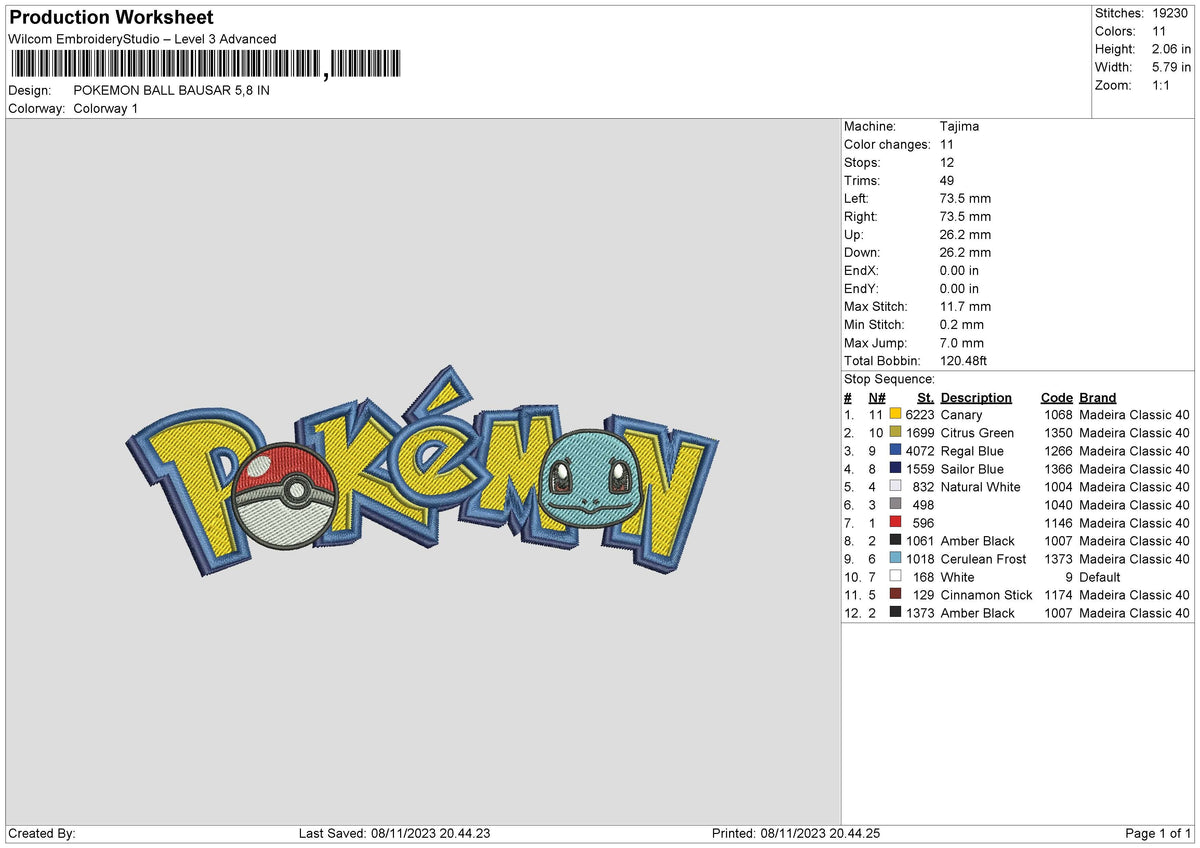Image resolution: width=1200 pixels, height=848 pixels.
Task: Click the Stitches value 19230
Action: coord(1172,13)
